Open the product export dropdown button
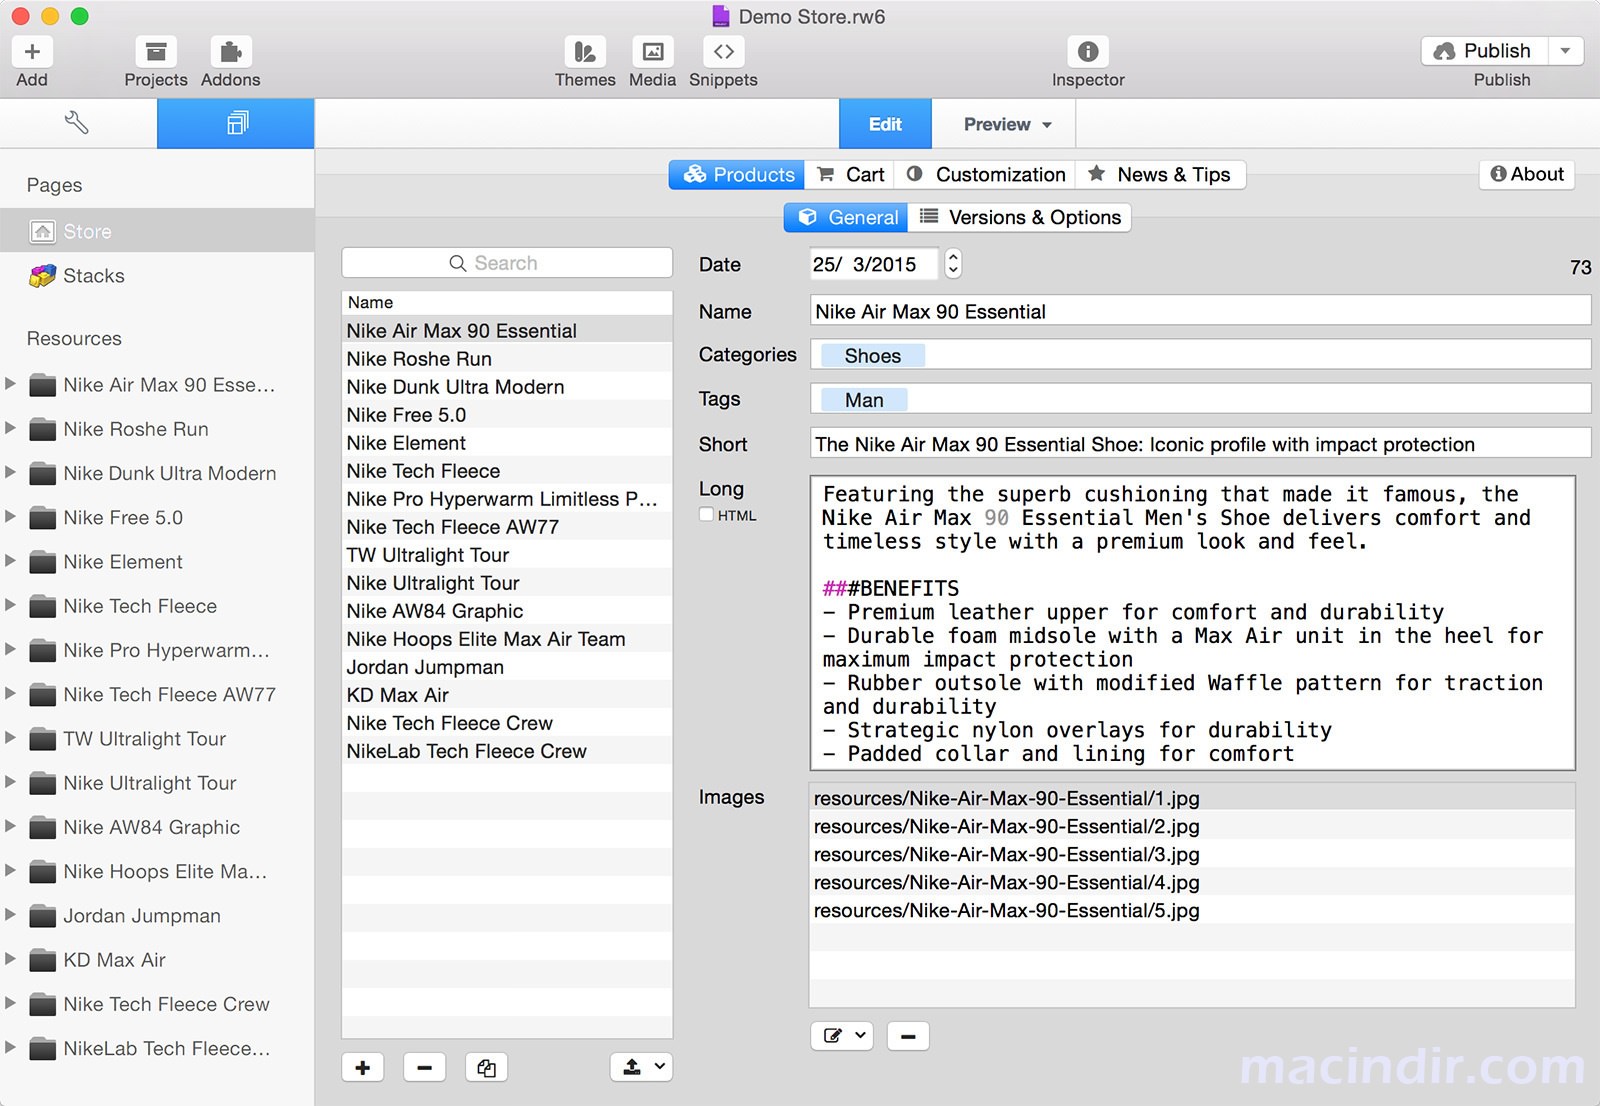Image resolution: width=1600 pixels, height=1106 pixels. [642, 1068]
